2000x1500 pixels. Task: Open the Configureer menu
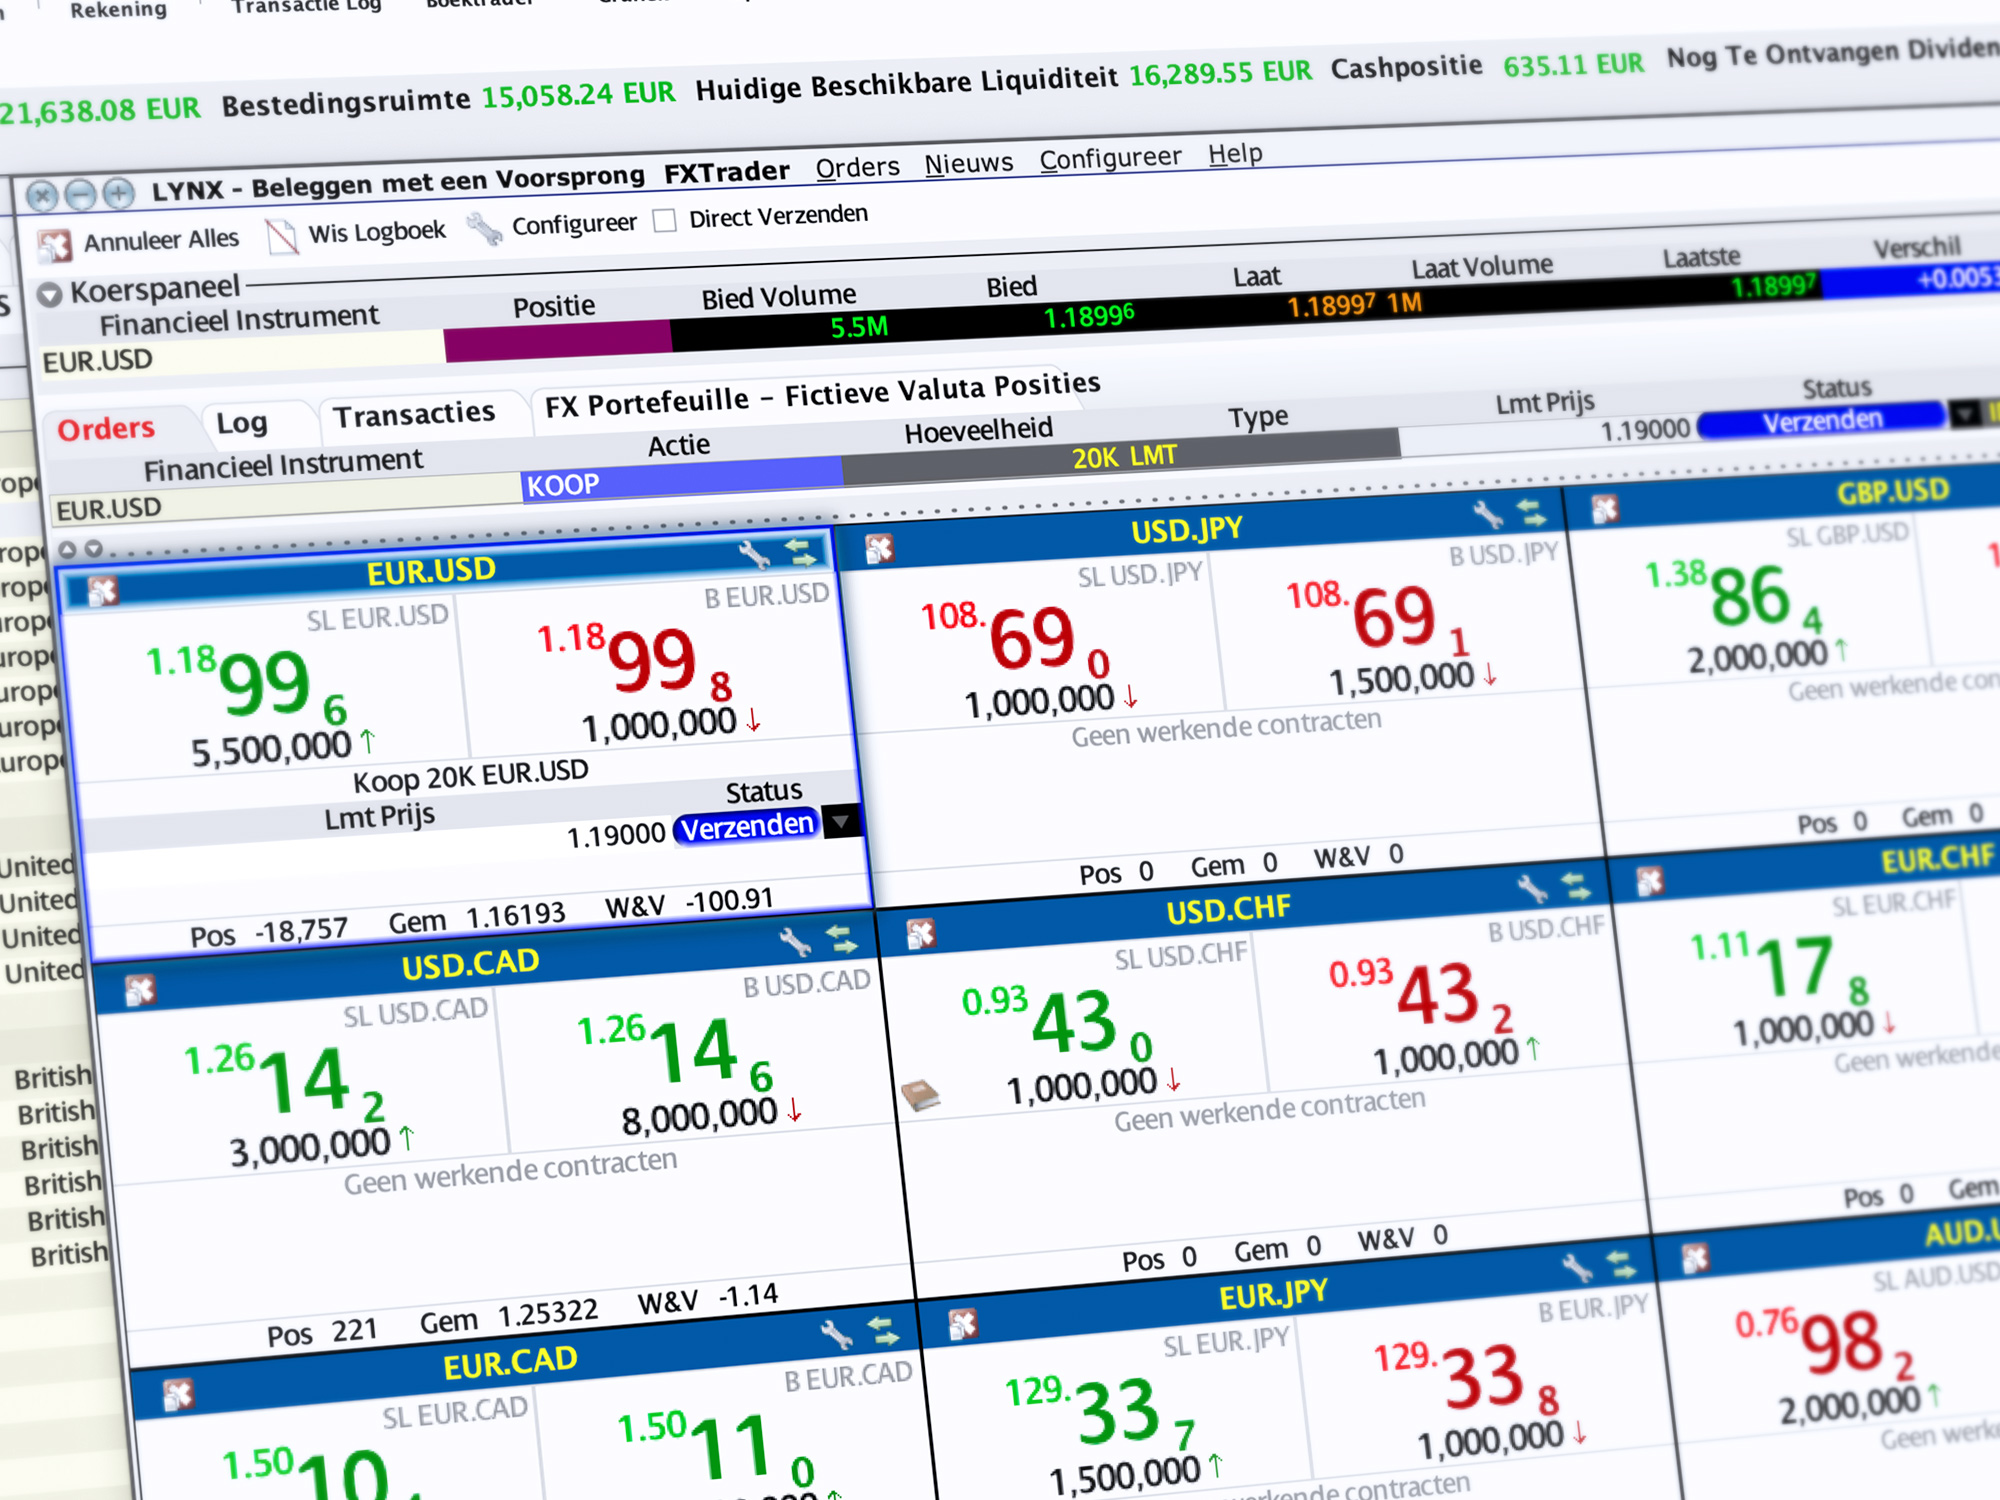[1110, 158]
